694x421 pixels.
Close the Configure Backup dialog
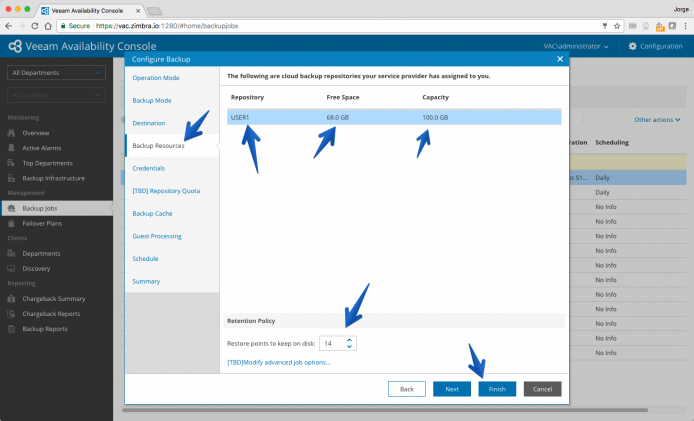pyautogui.click(x=560, y=59)
